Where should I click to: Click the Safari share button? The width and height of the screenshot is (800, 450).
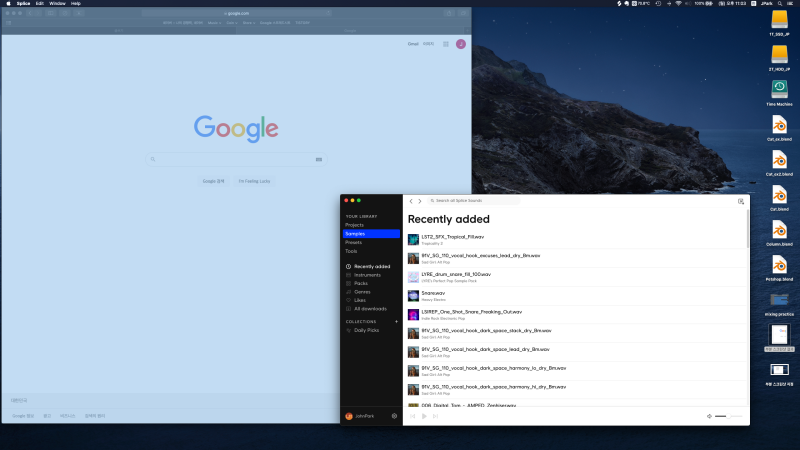tap(448, 13)
